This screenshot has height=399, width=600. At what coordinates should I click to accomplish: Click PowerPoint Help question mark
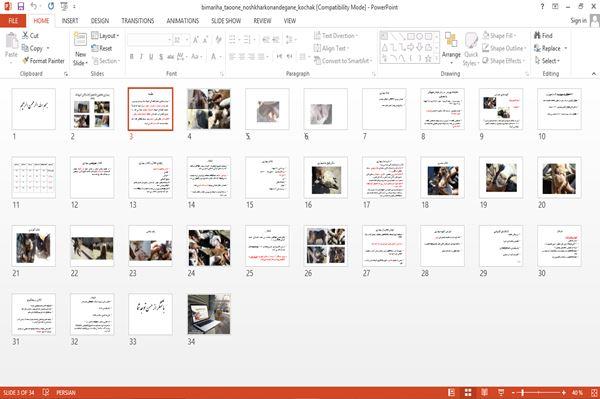click(x=542, y=7)
